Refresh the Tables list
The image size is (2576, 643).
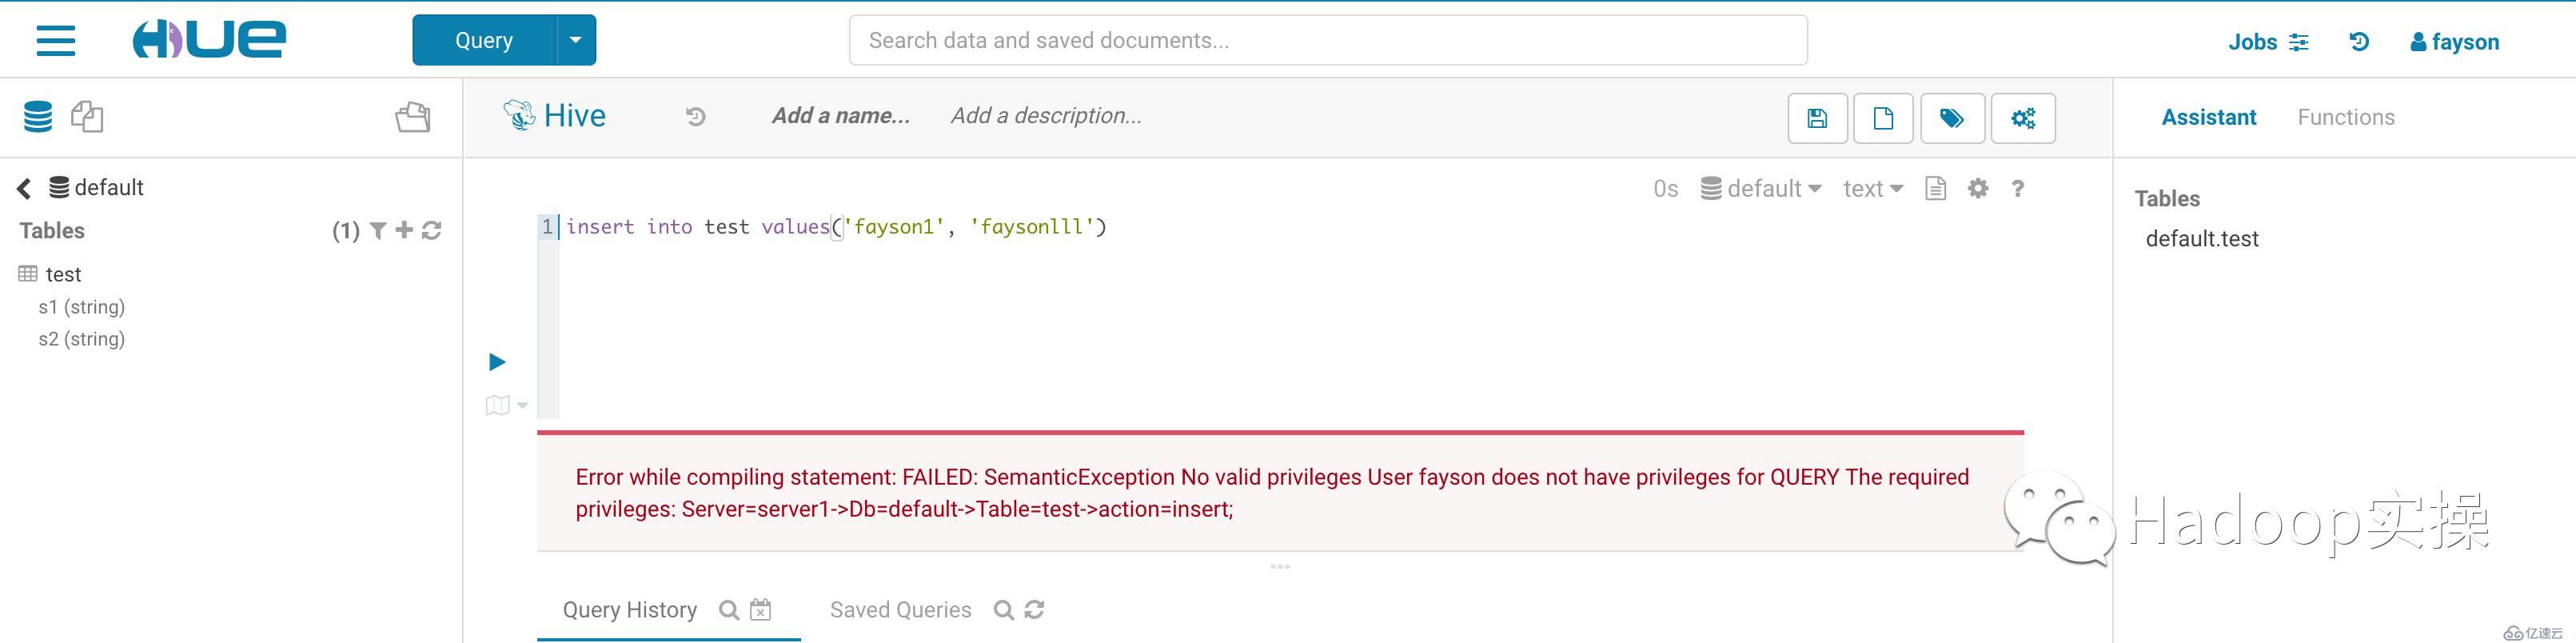click(432, 230)
